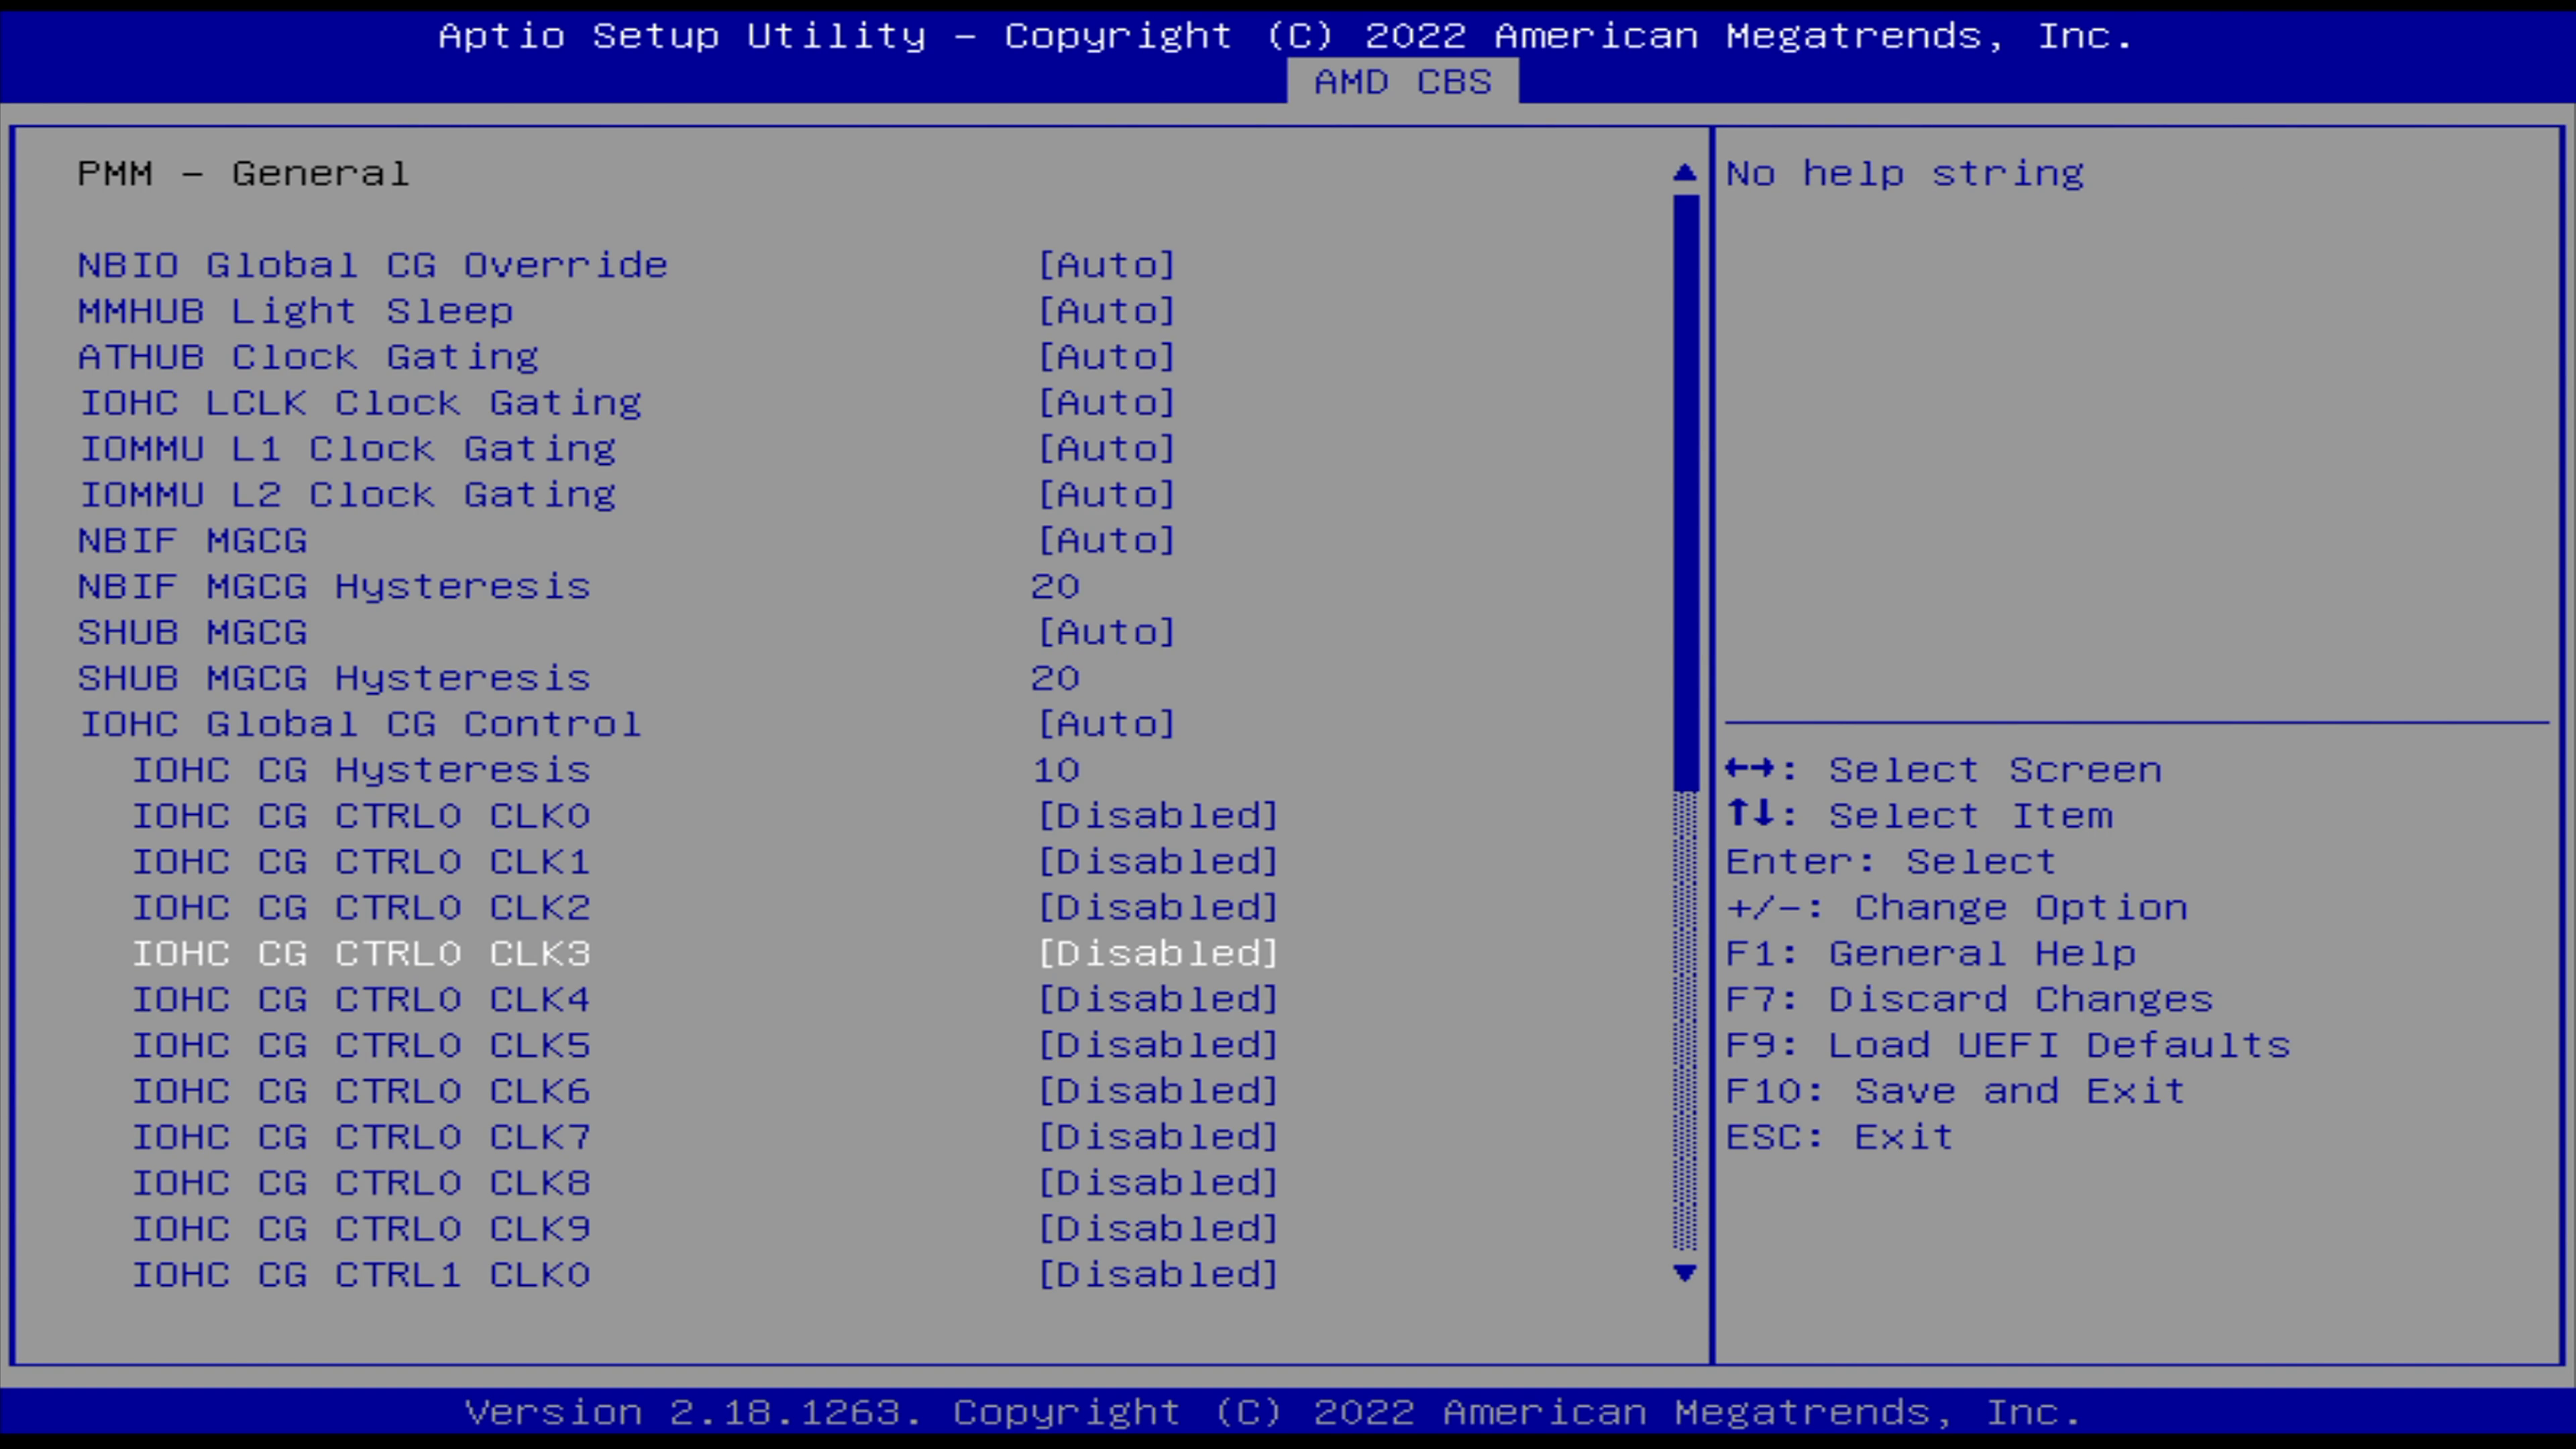Select IOHC CG CTRL0 CLK8 row label

(361, 1183)
